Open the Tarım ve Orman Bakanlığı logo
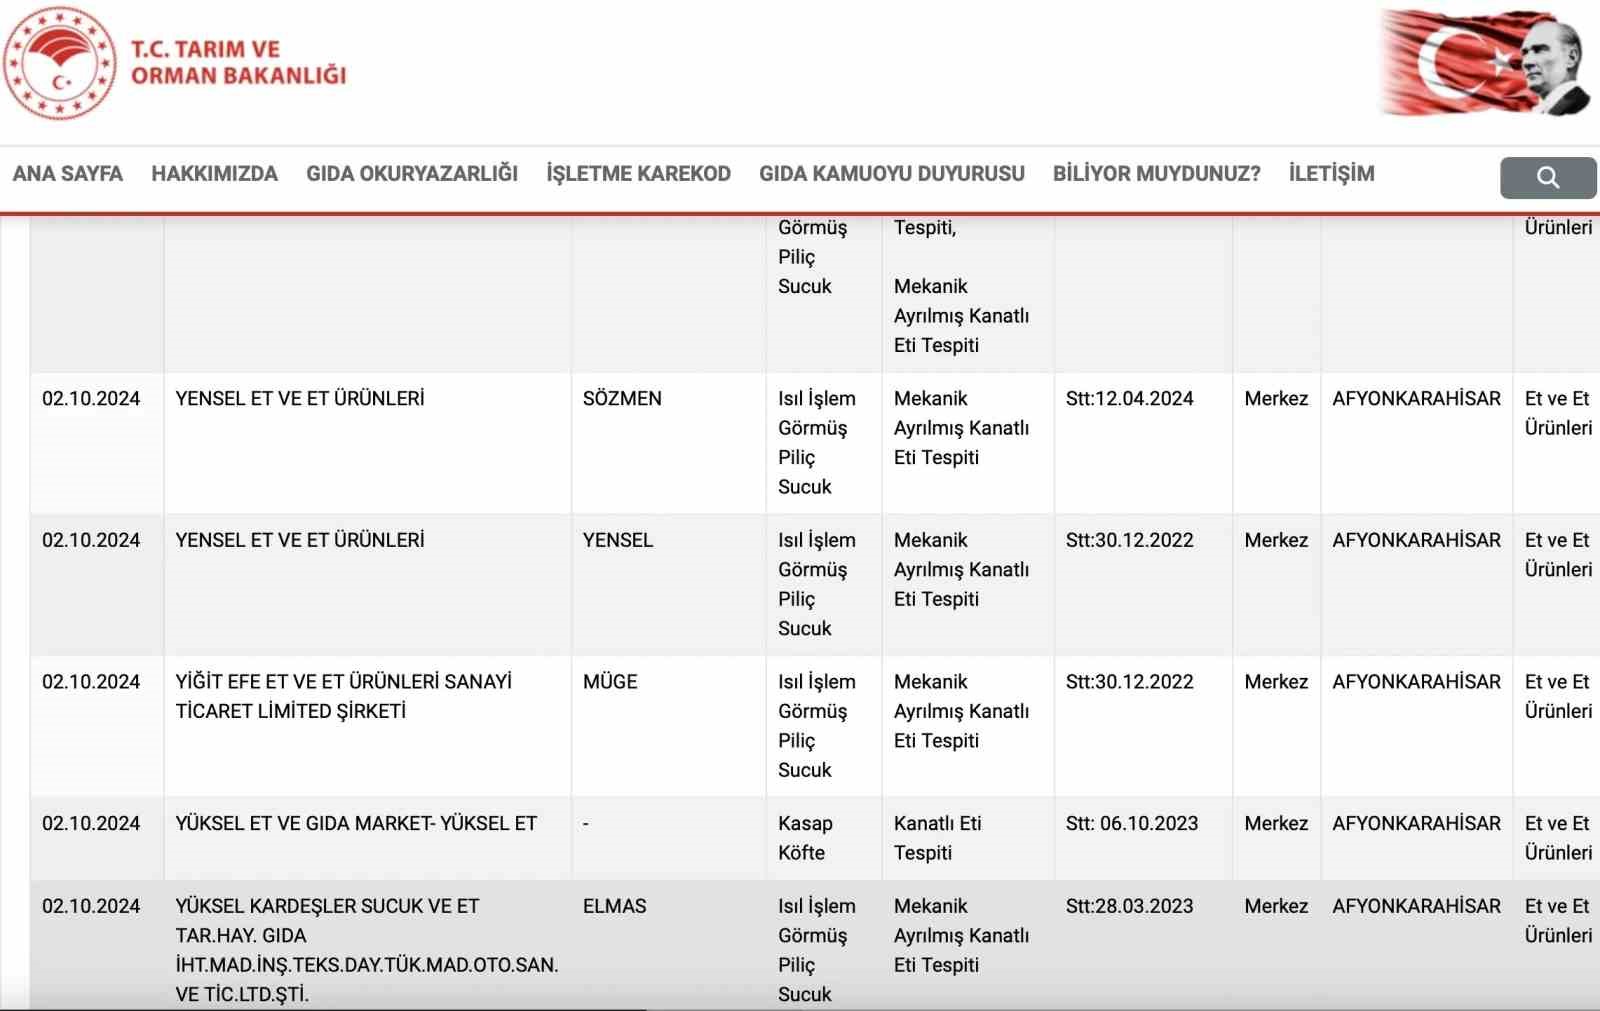The image size is (1600, 1011). tap(60, 63)
